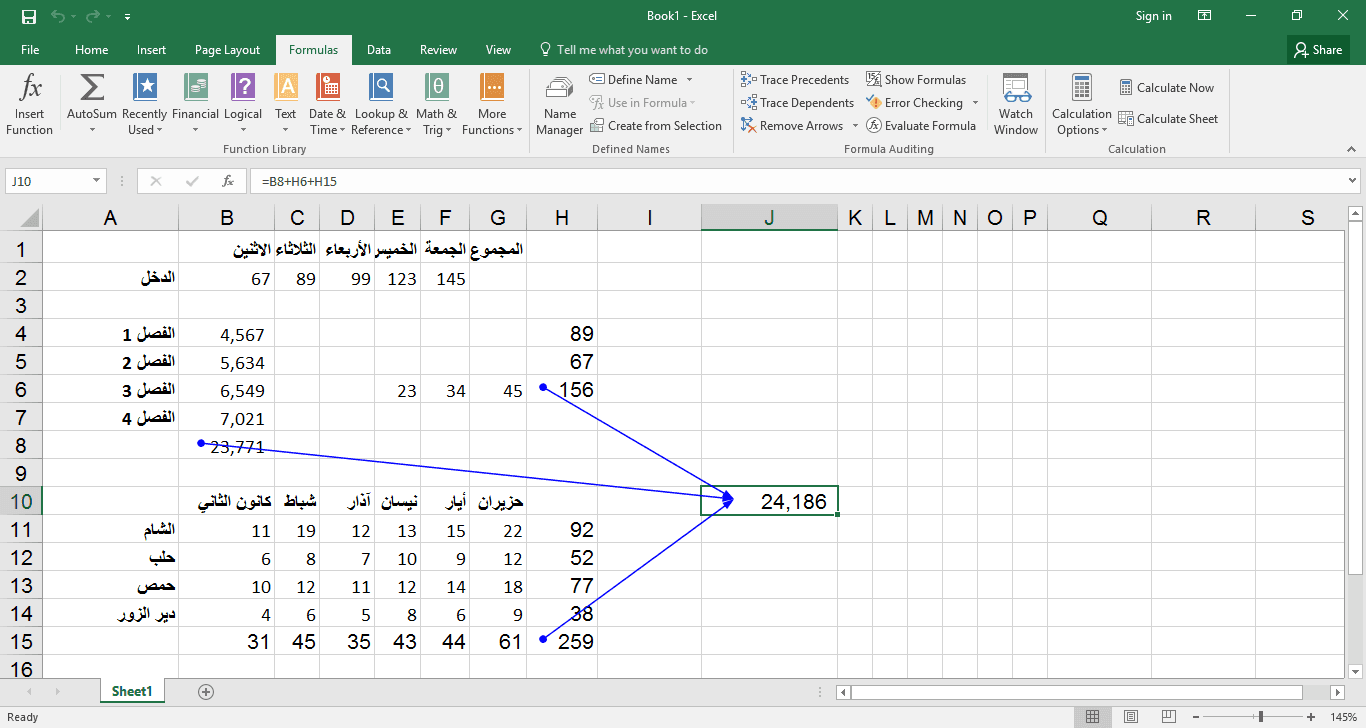
Task: Expand the Name Box dropdown
Action: 97,181
